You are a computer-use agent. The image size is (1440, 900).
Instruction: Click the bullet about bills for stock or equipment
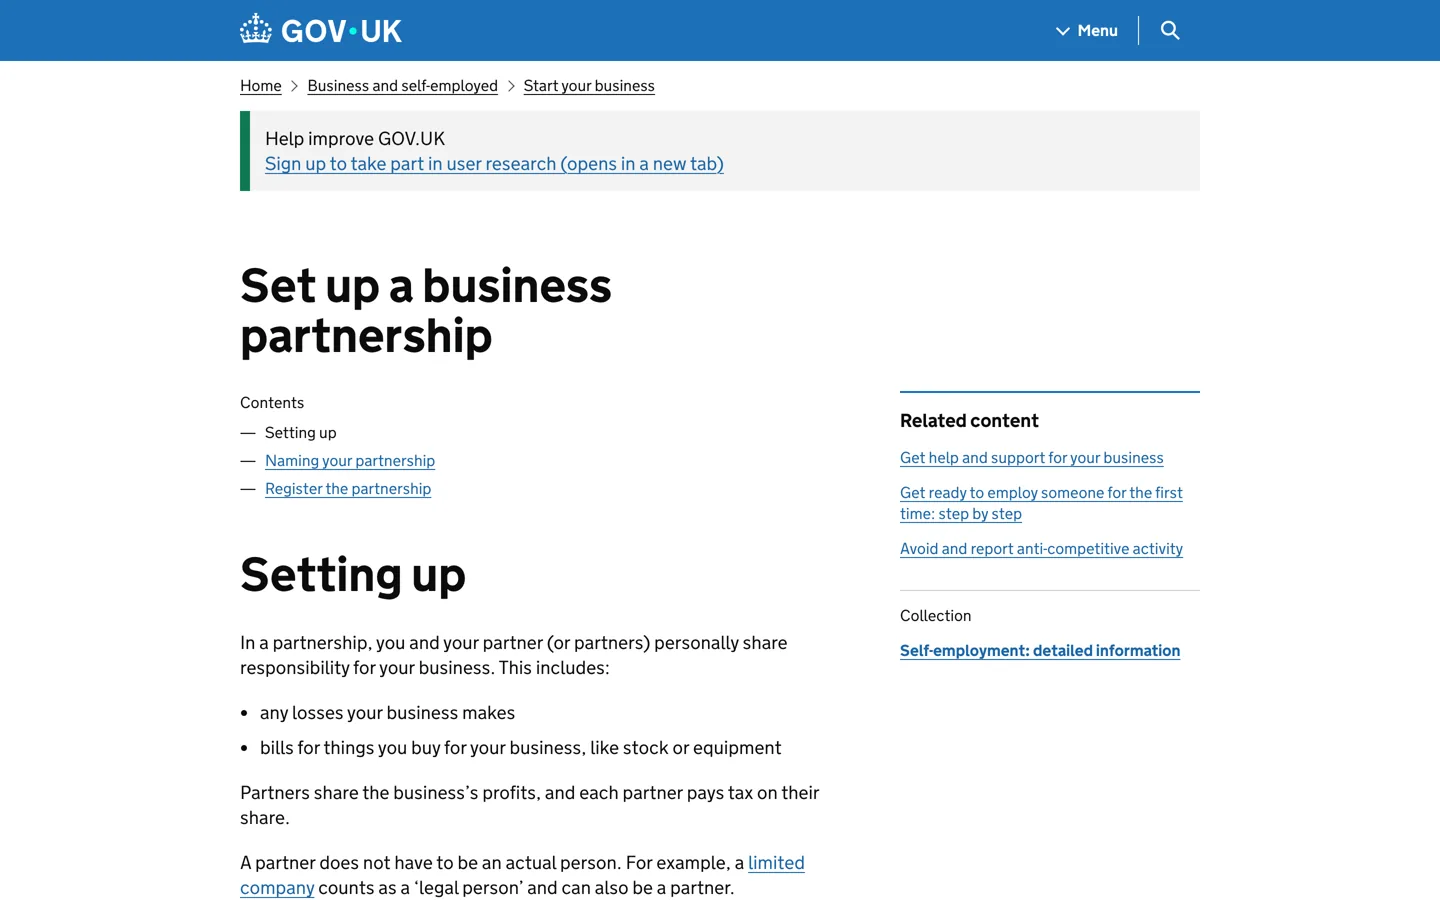click(x=521, y=748)
